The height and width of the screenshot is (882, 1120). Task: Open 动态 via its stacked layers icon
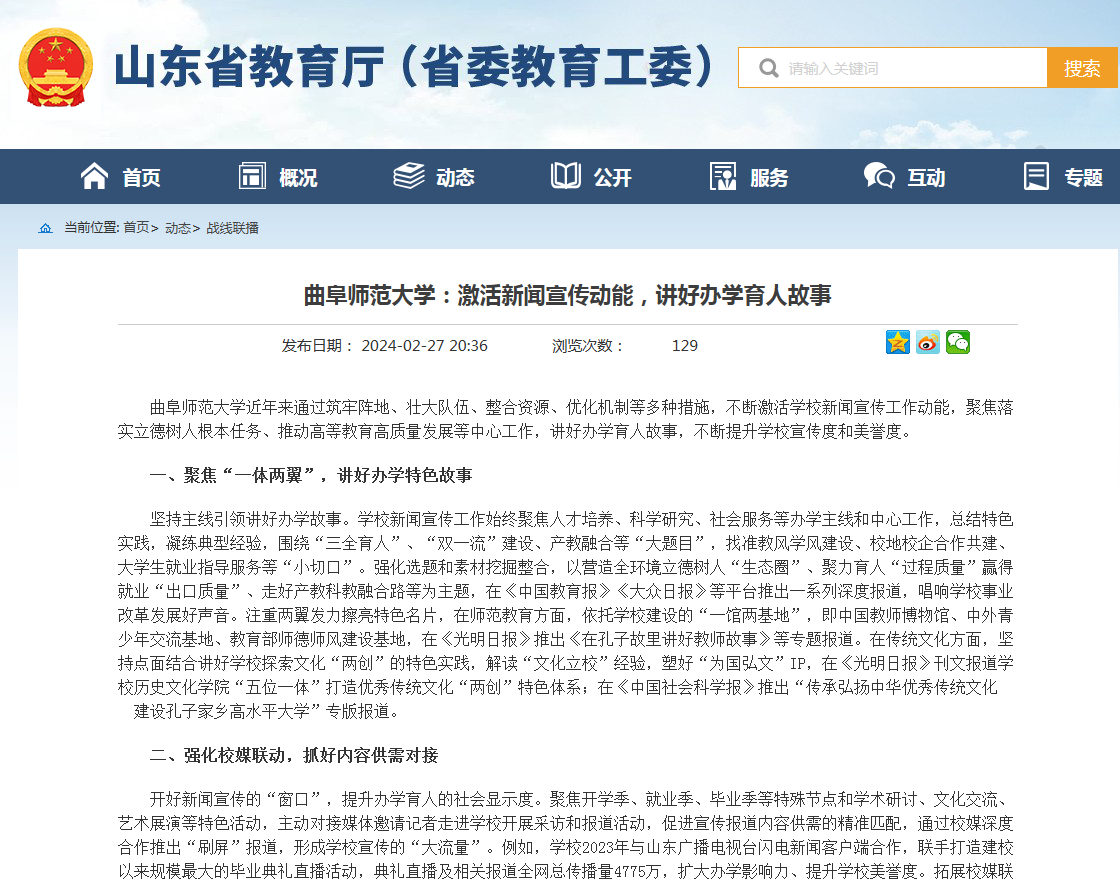pyautogui.click(x=408, y=176)
